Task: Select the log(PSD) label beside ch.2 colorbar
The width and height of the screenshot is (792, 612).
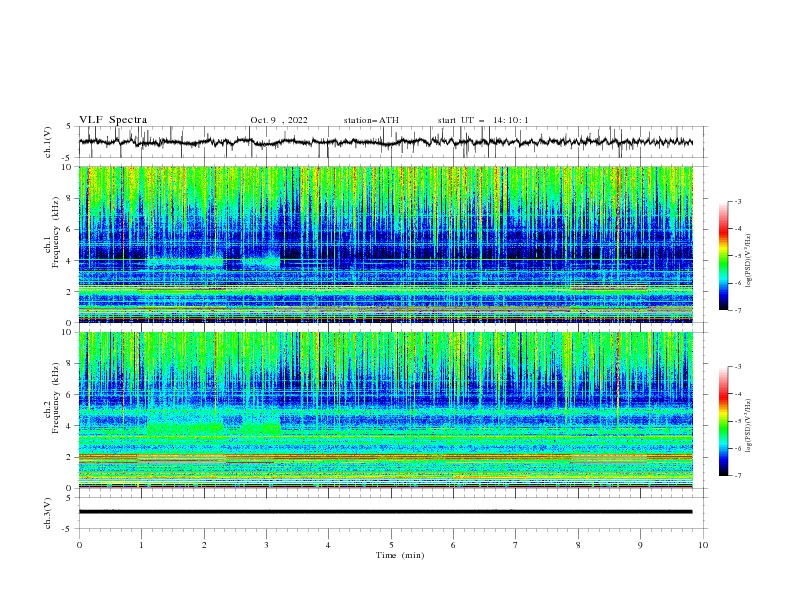Action: click(749, 426)
